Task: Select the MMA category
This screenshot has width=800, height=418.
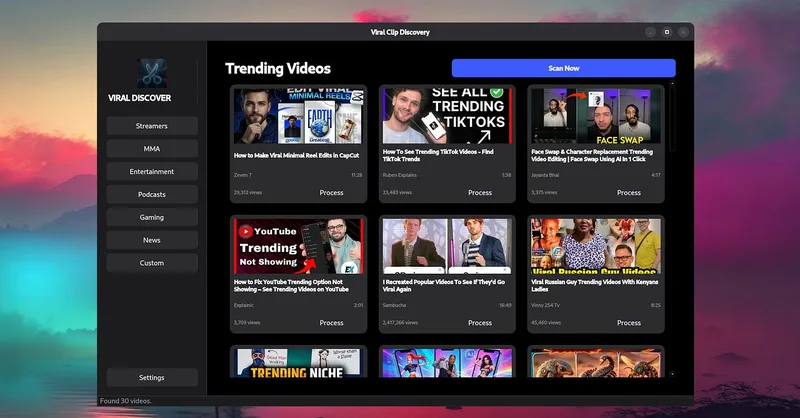Action: 152,149
